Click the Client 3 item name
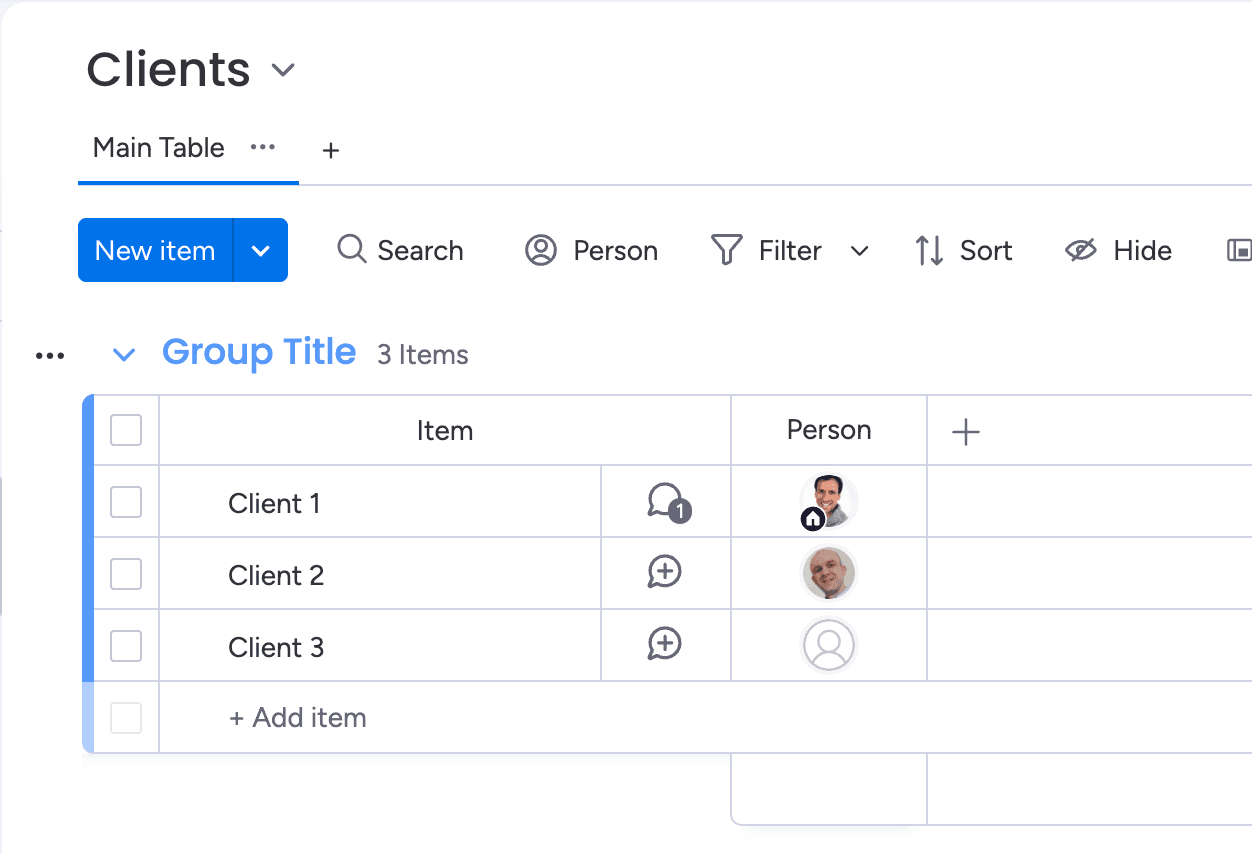 [276, 647]
